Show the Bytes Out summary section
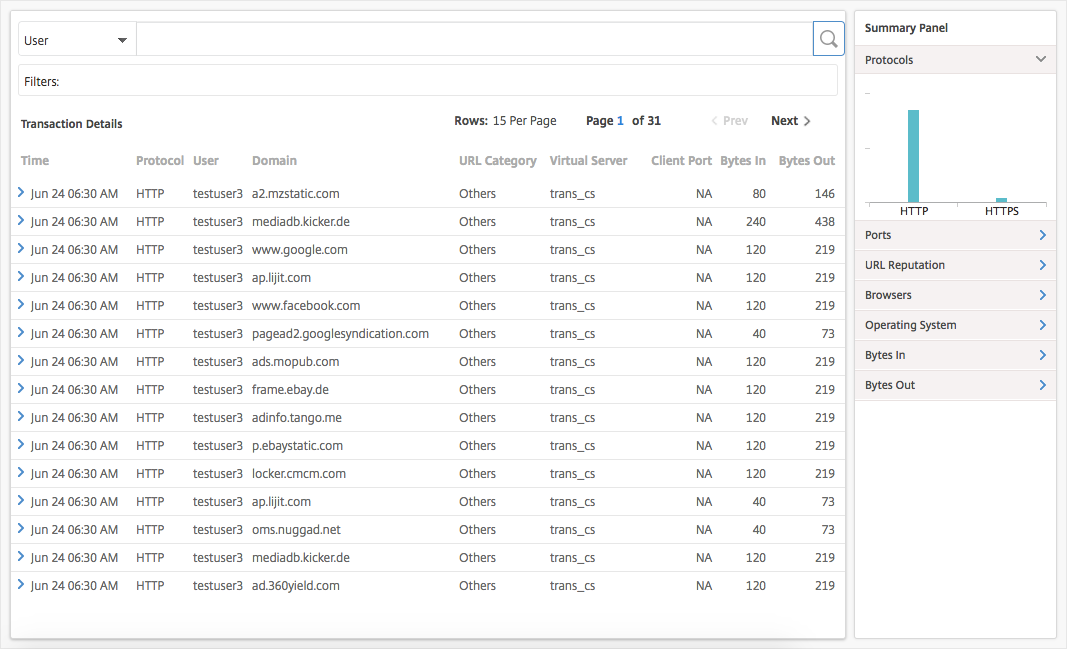This screenshot has width=1067, height=649. click(955, 384)
